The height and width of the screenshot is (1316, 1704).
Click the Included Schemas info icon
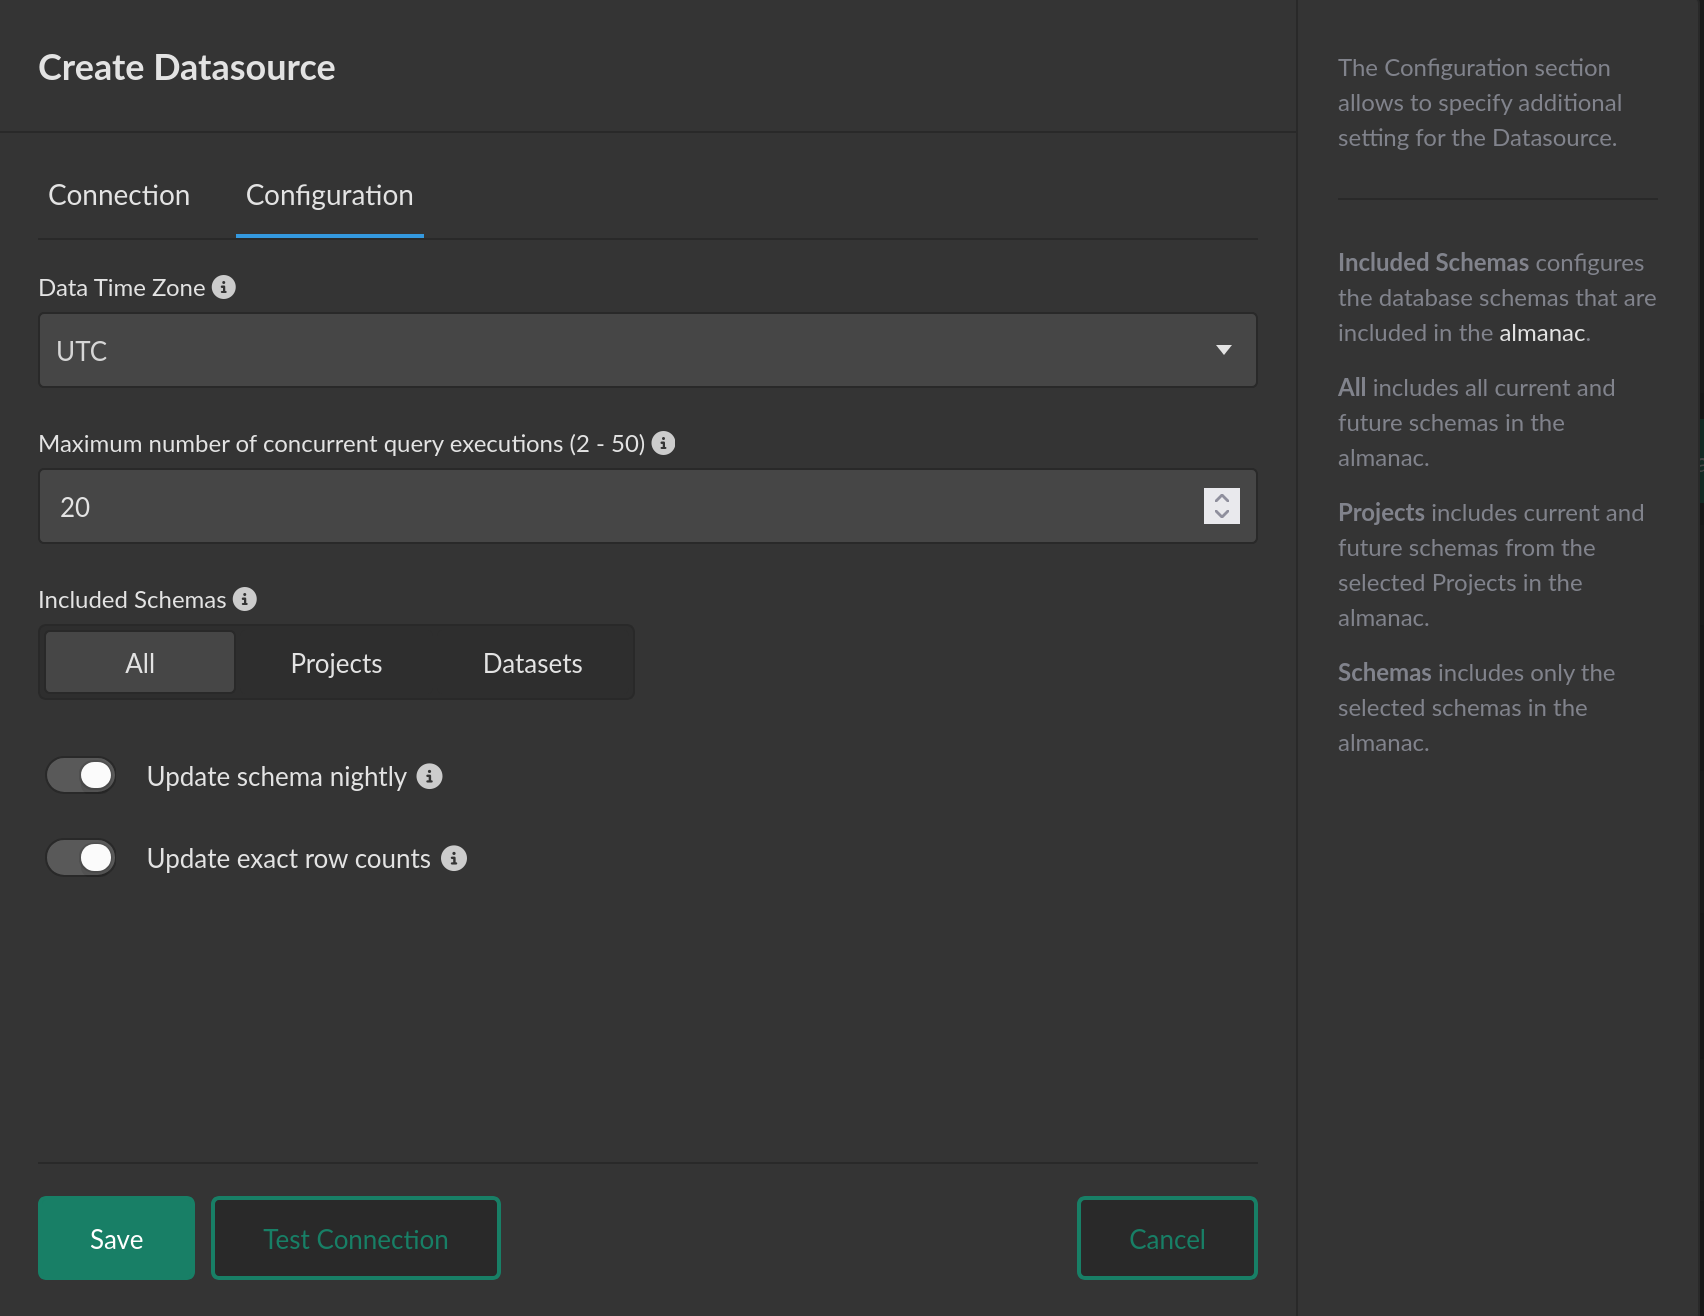click(245, 599)
